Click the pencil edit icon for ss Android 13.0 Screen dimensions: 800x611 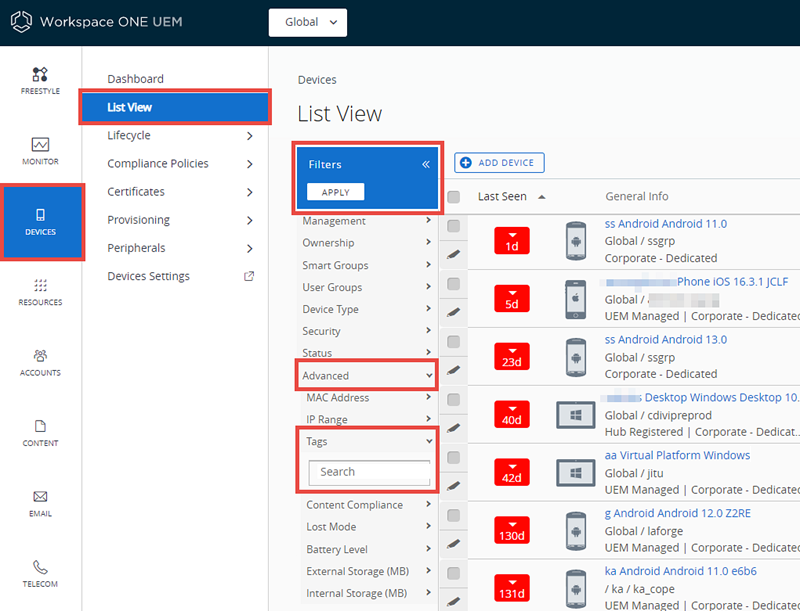453,370
